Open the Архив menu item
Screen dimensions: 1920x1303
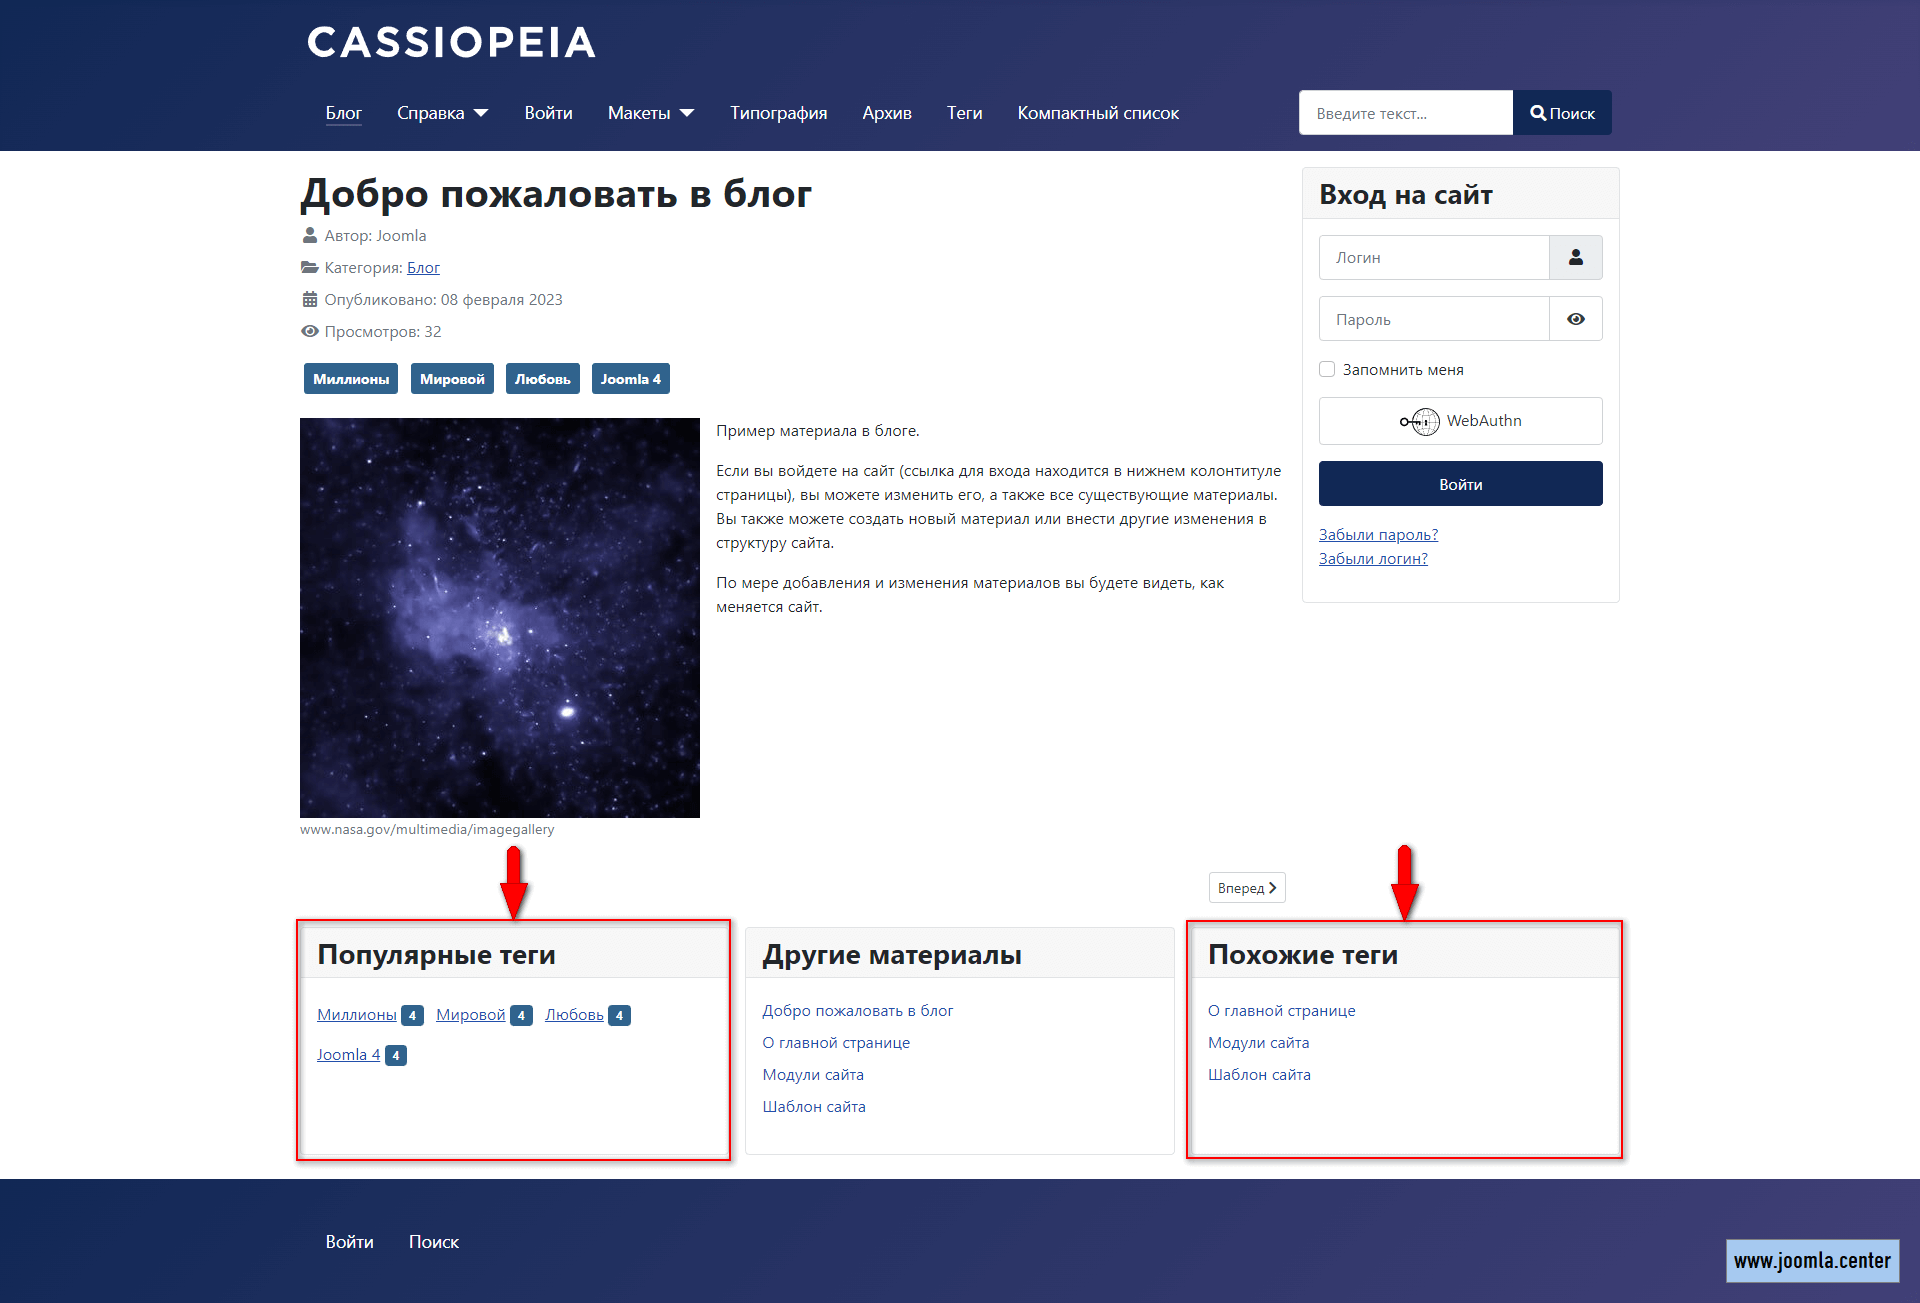[887, 114]
